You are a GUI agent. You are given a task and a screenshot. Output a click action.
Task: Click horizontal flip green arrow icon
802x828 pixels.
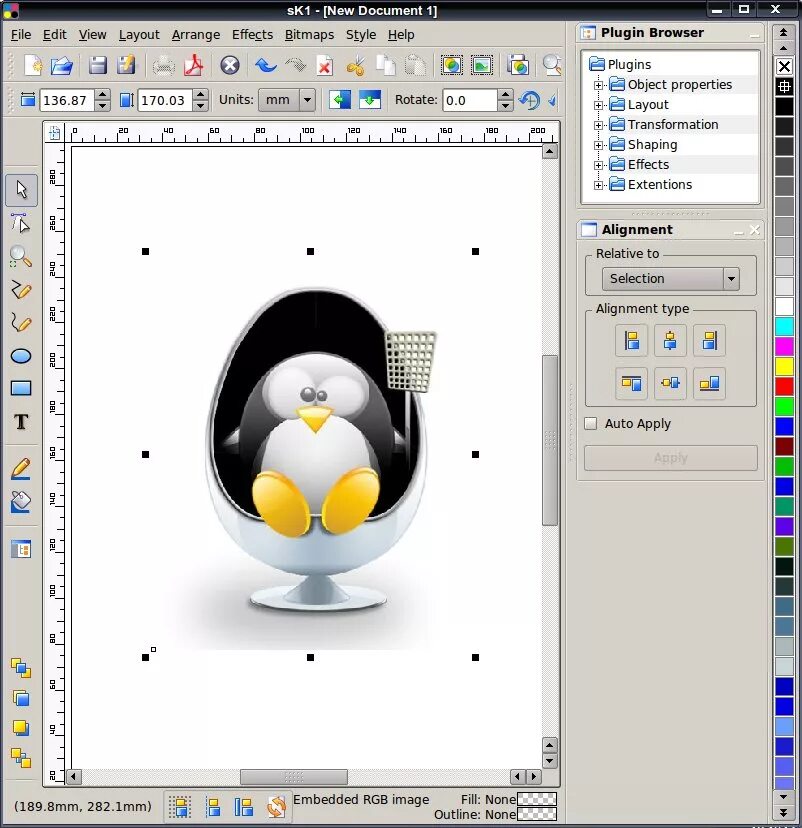point(339,99)
